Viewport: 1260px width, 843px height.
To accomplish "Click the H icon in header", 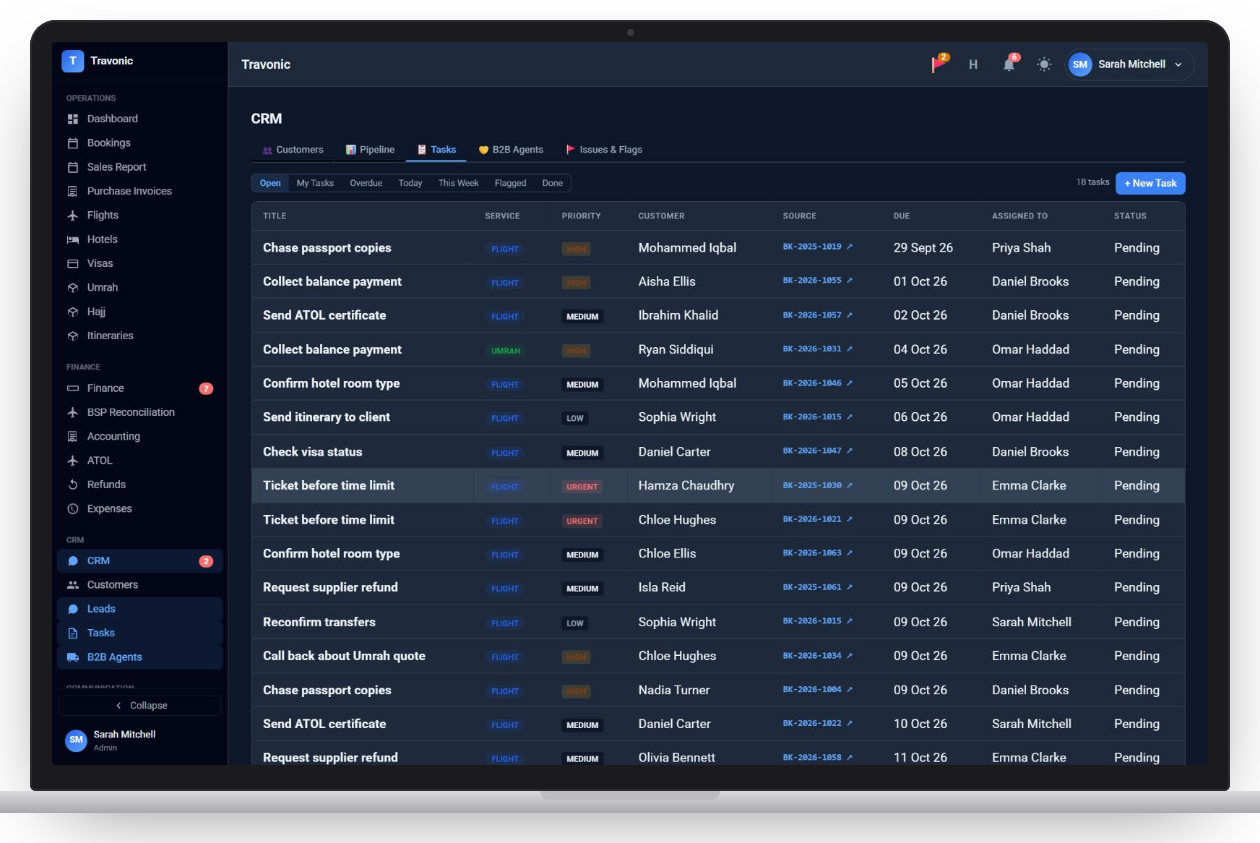I will click(973, 64).
